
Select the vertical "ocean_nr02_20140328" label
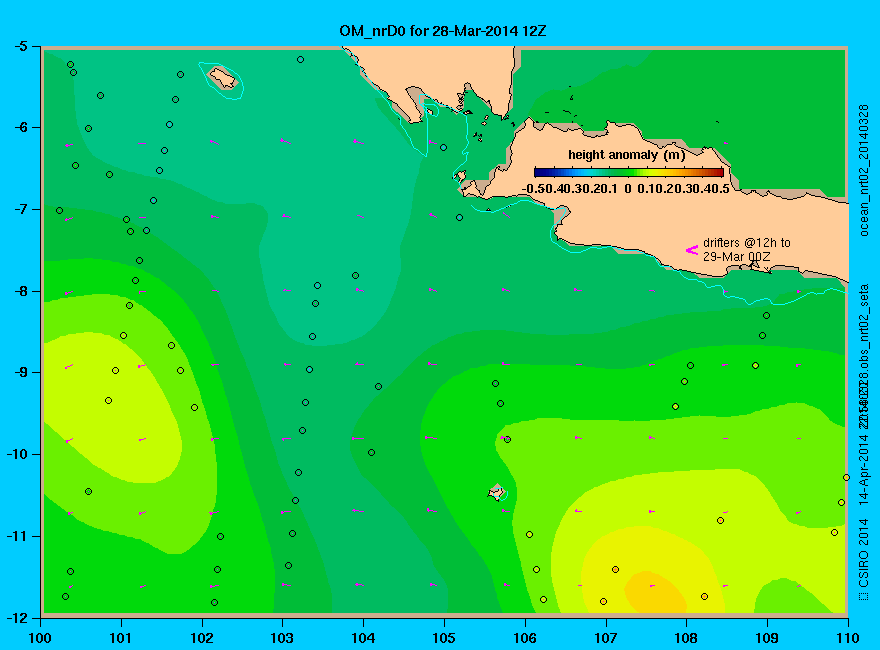pyautogui.click(x=864, y=170)
